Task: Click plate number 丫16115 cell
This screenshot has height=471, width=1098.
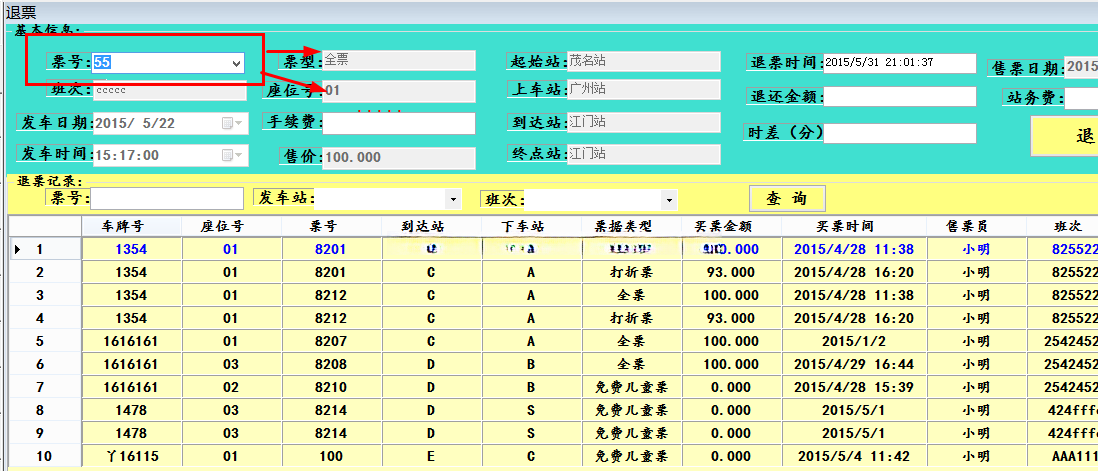Action: point(132,456)
